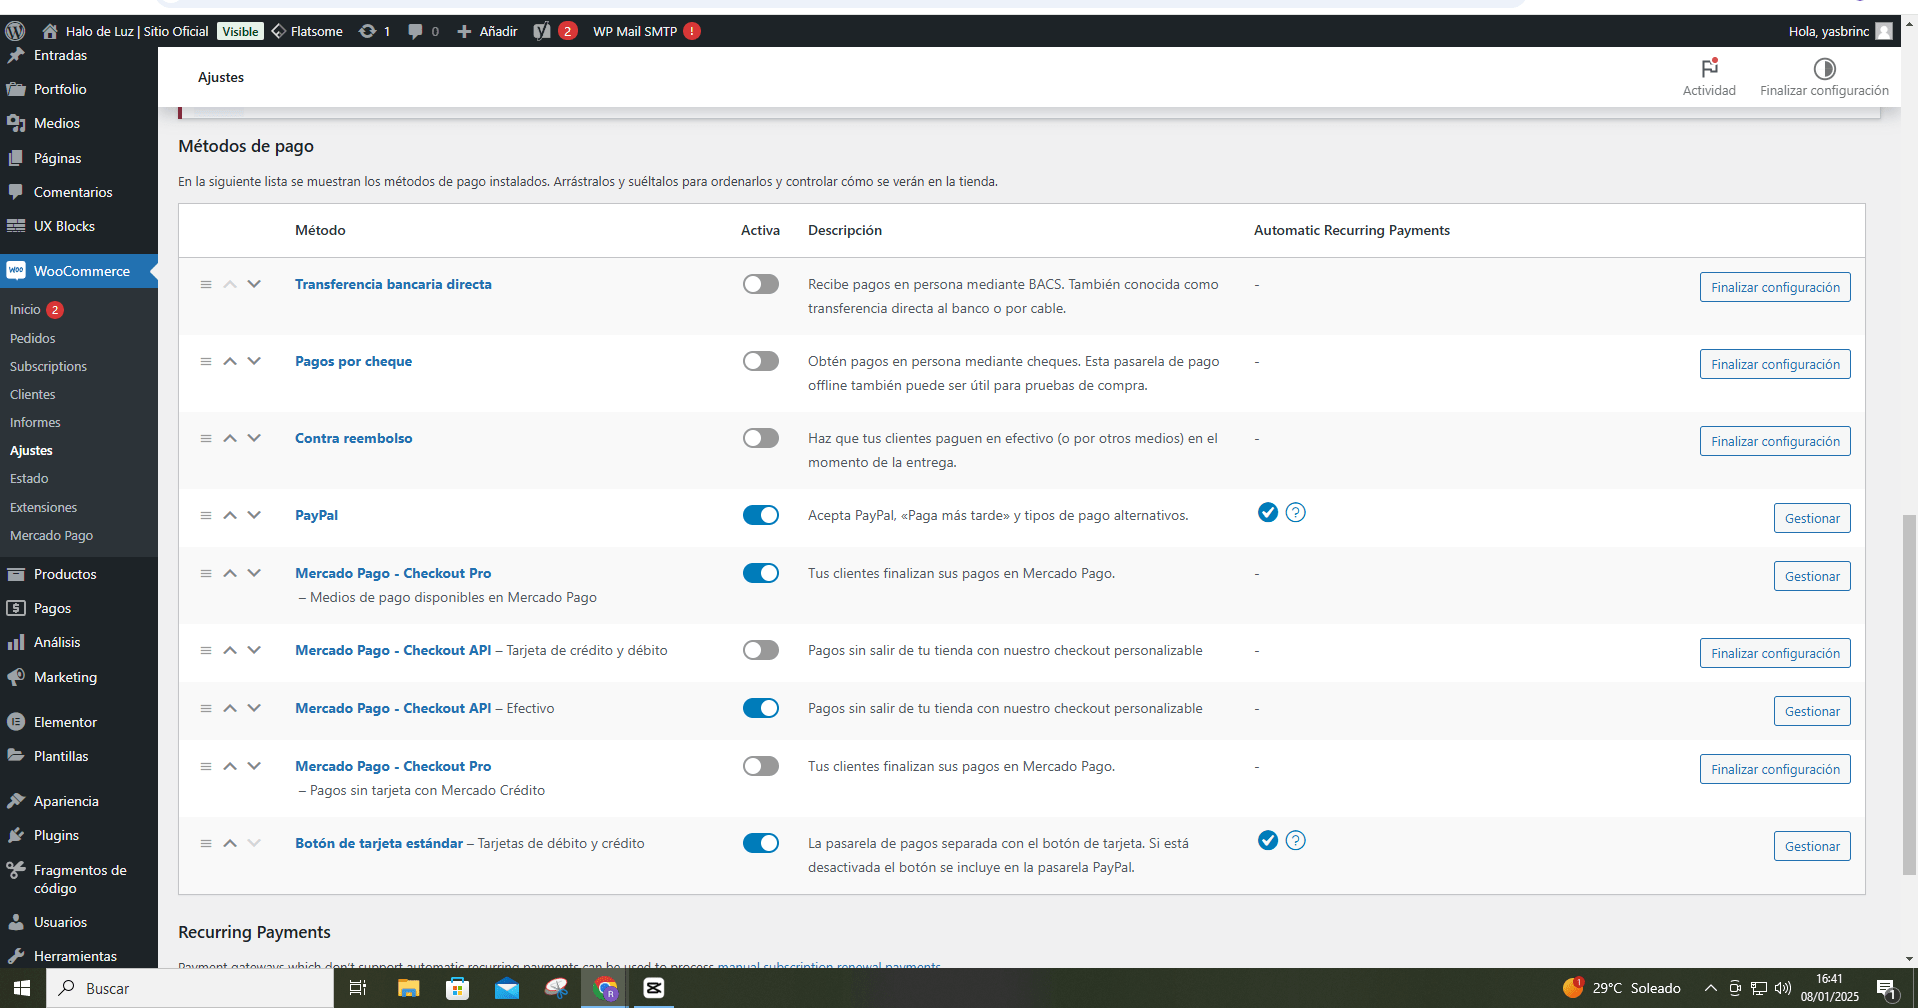
Task: Open Mercado Pago in WooCommerce submenu
Action: pos(51,535)
